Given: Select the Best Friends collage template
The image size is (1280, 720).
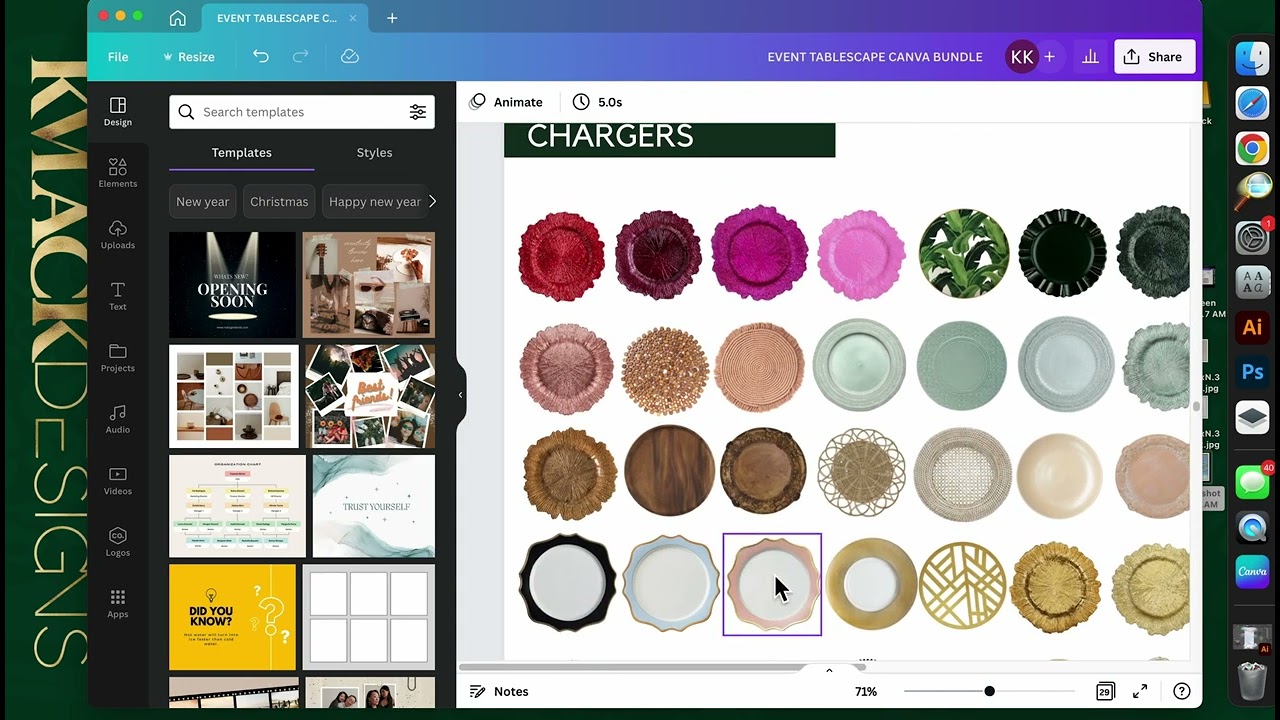Looking at the screenshot, I should (x=370, y=396).
